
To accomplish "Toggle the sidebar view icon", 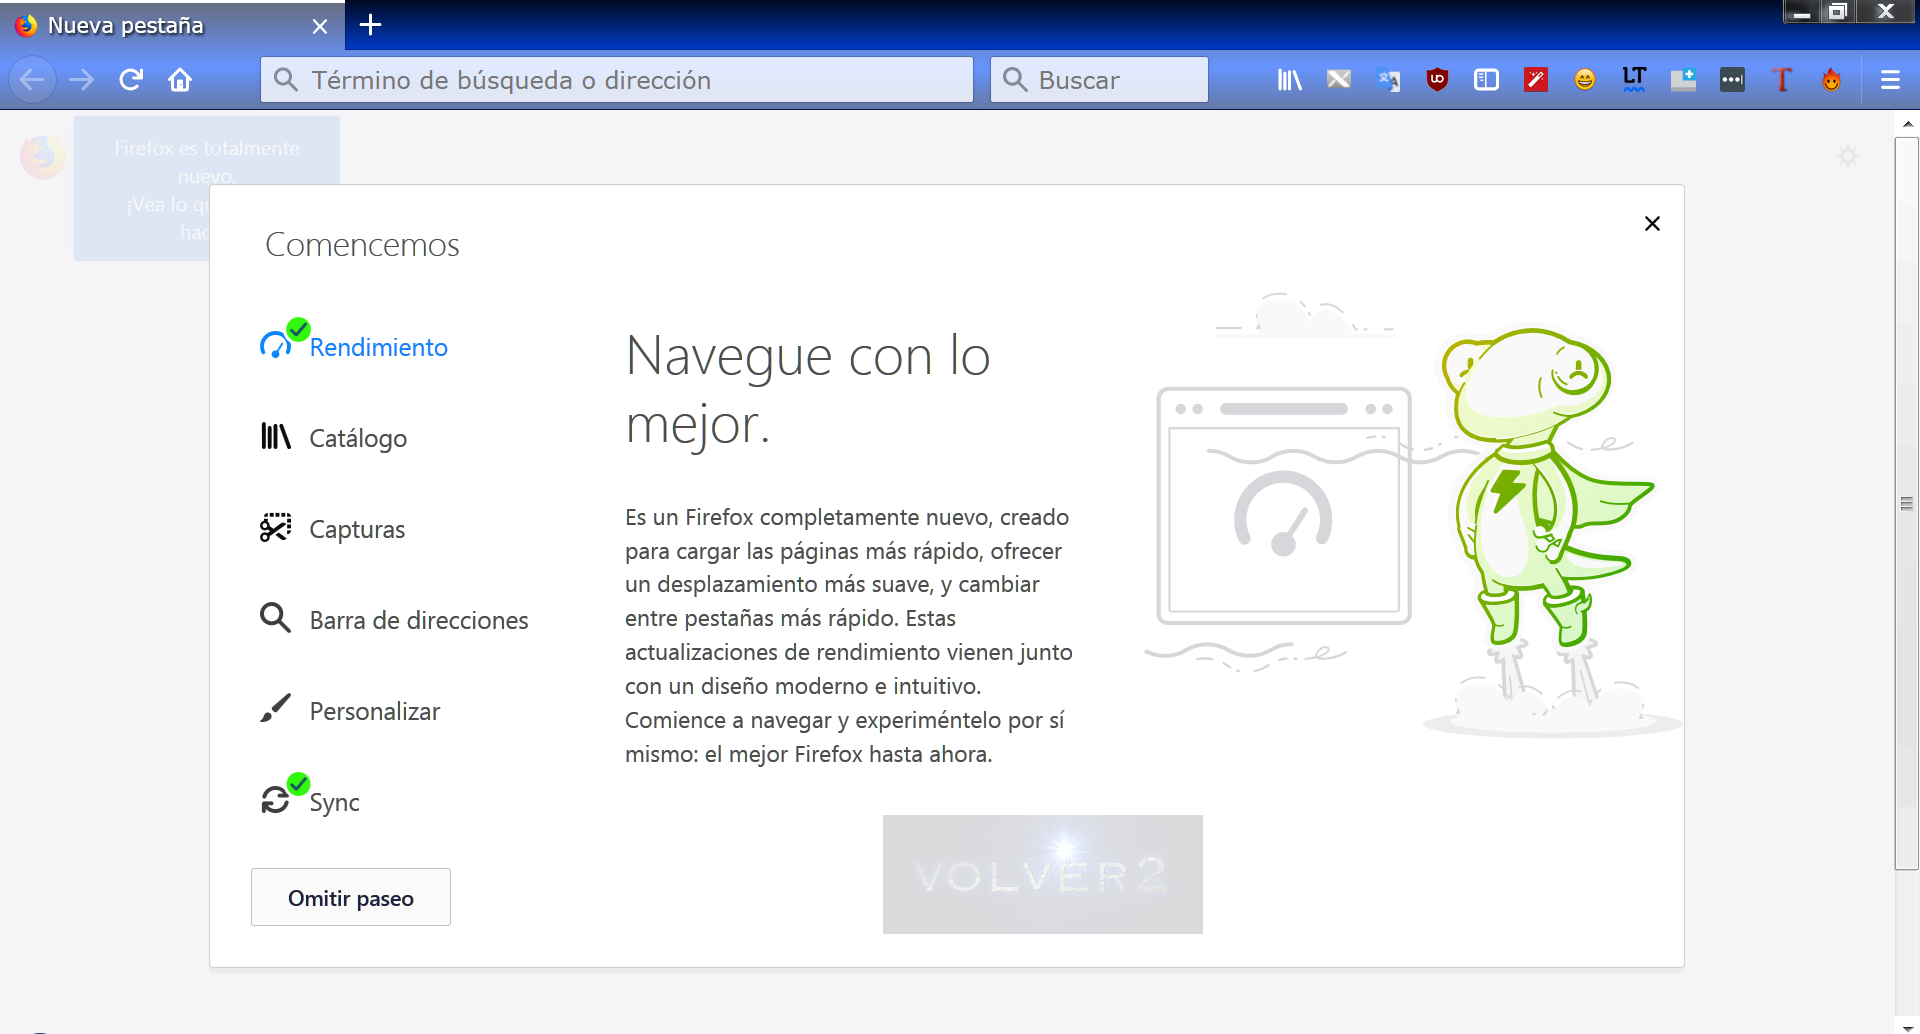I will pos(1486,80).
